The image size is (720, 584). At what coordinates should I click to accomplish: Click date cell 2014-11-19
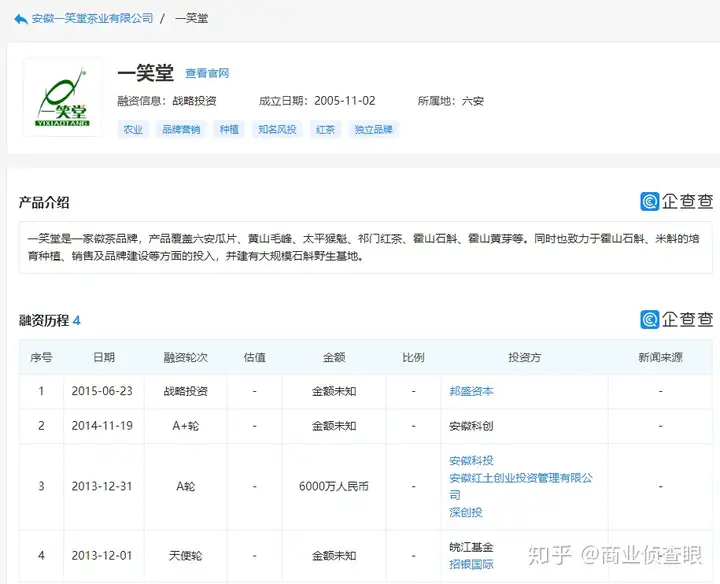tap(102, 426)
